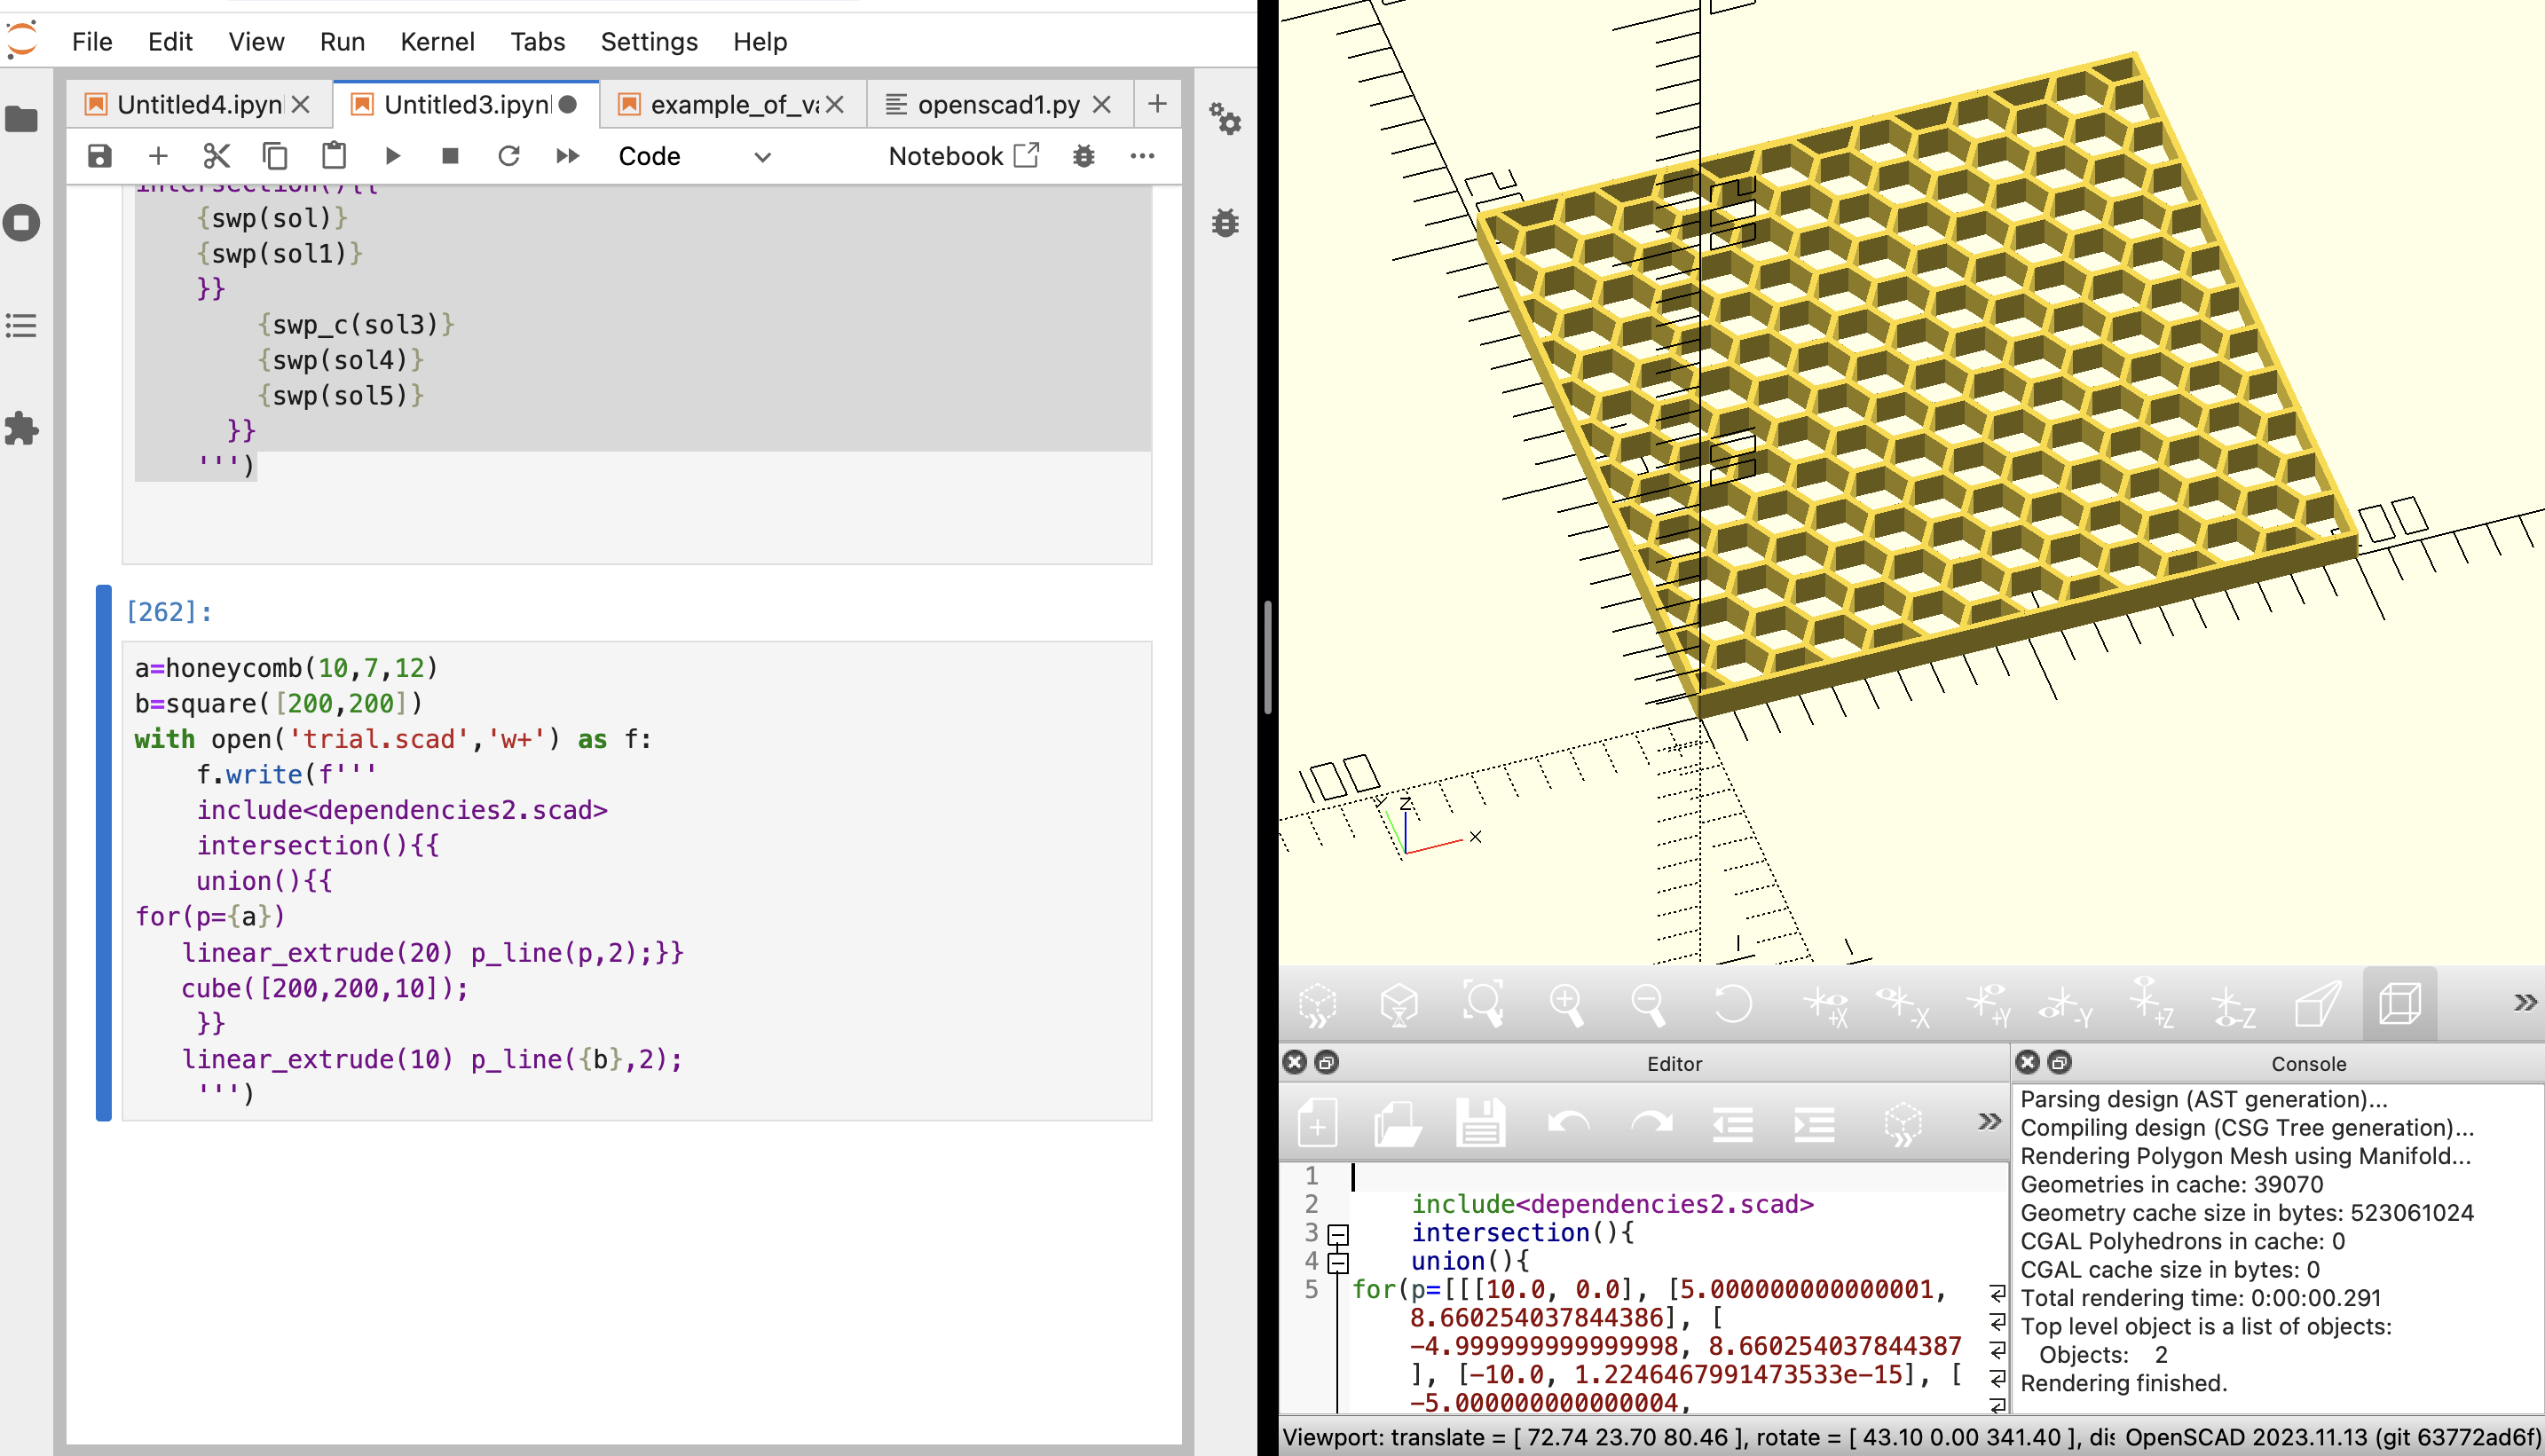
Task: Add a new launcher tab with plus
Action: 1157,104
